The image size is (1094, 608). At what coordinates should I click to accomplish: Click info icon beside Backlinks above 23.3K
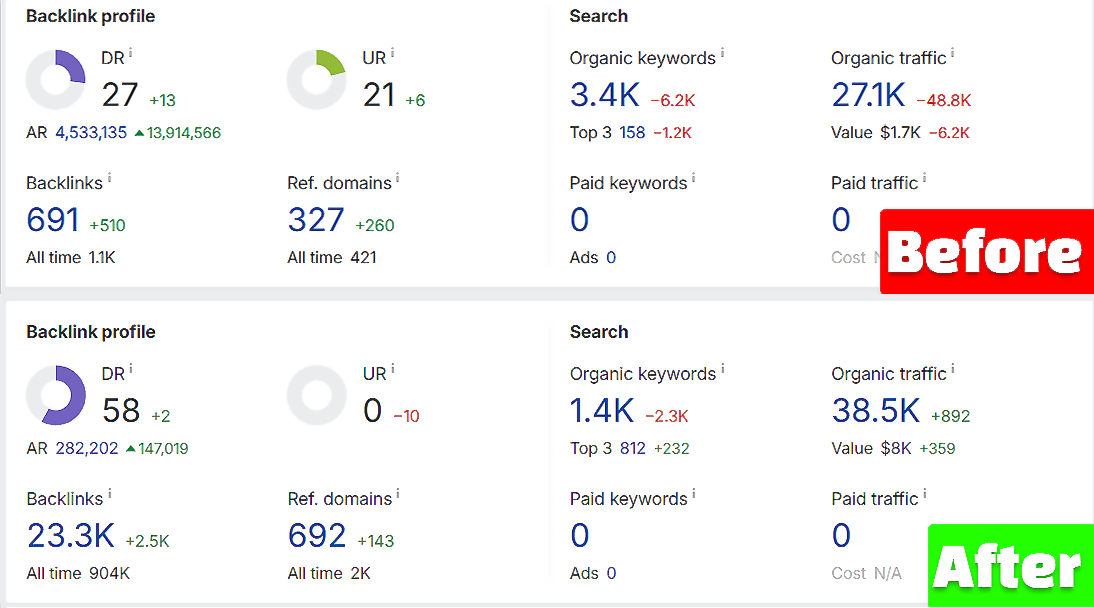[109, 494]
